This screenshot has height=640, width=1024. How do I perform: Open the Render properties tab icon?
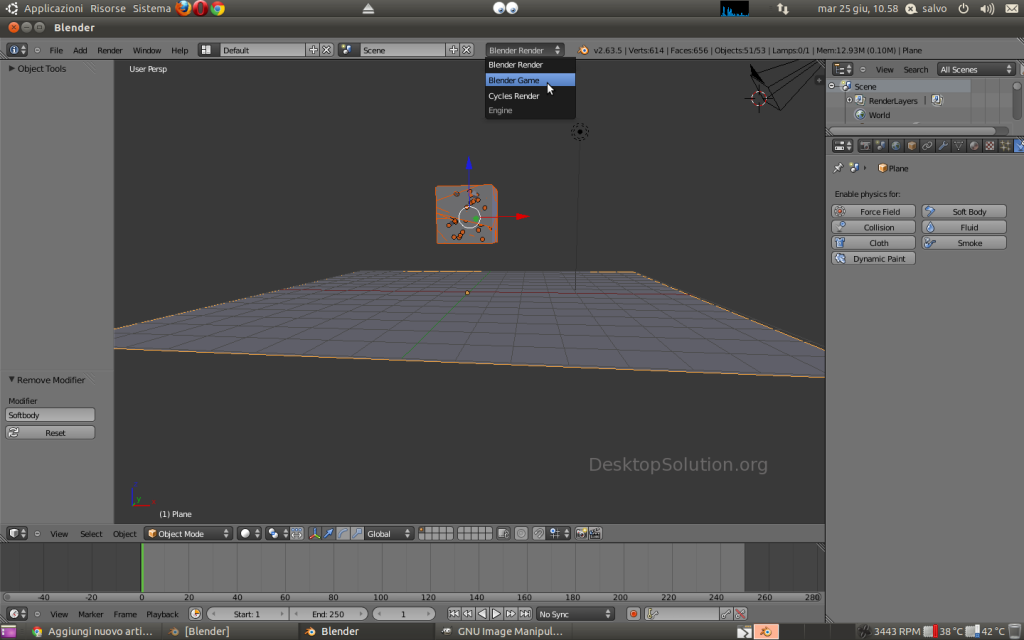point(864,146)
